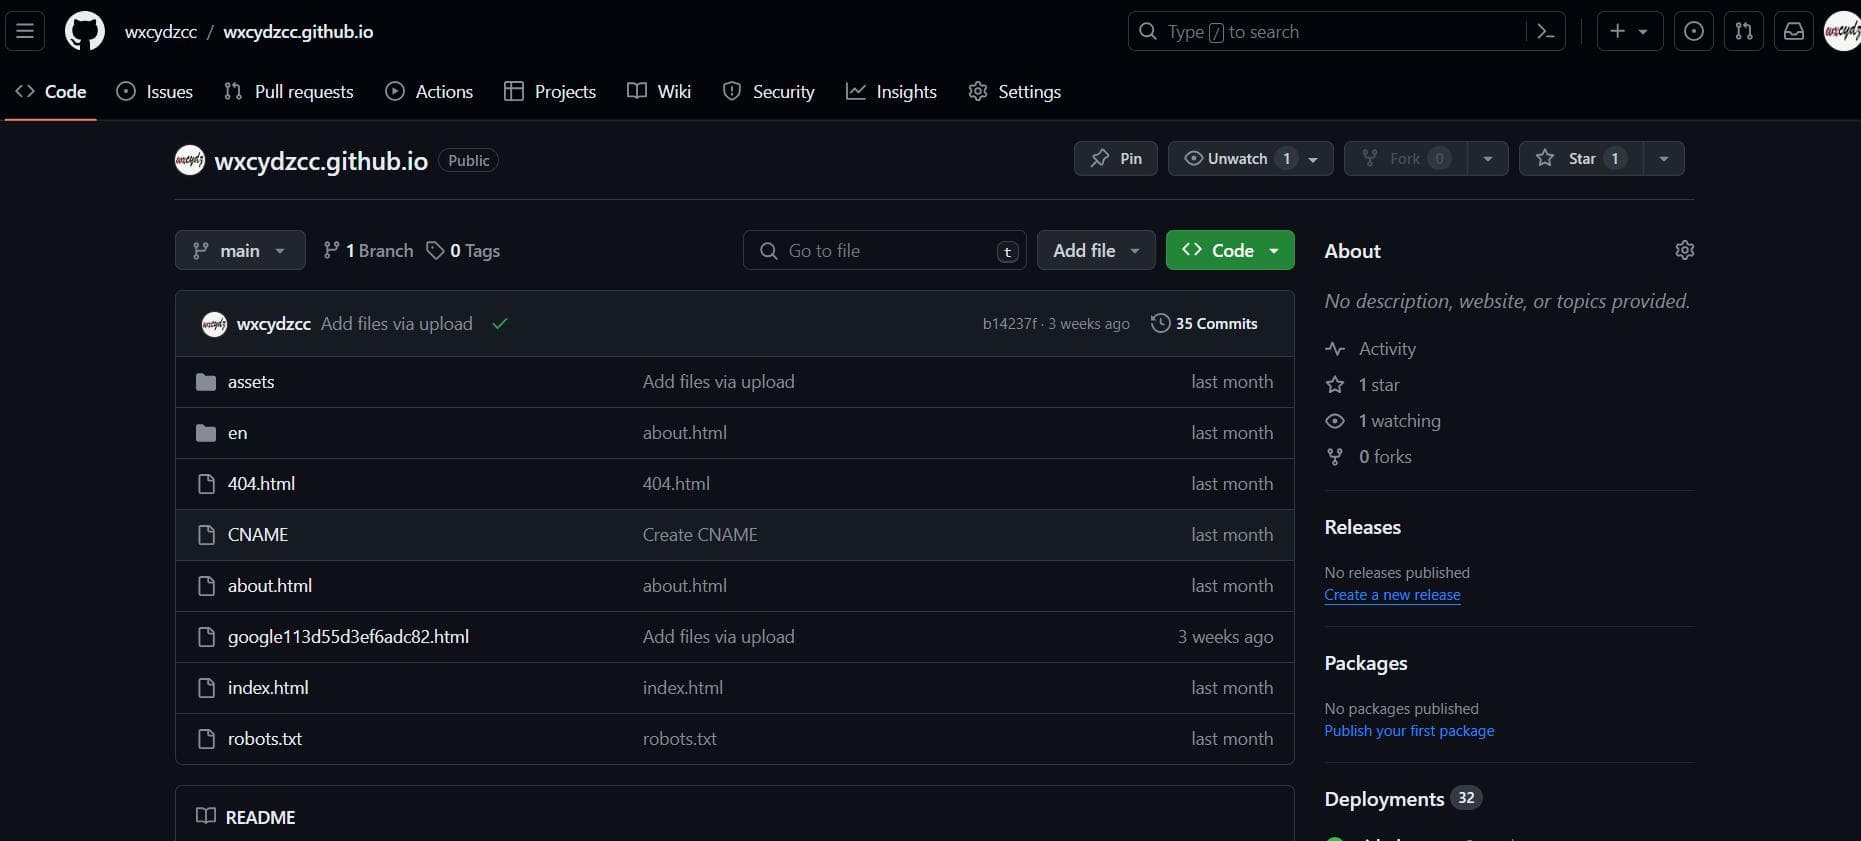The image size is (1861, 841).
Task: Click the file icon for robots.txt
Action: 206,739
